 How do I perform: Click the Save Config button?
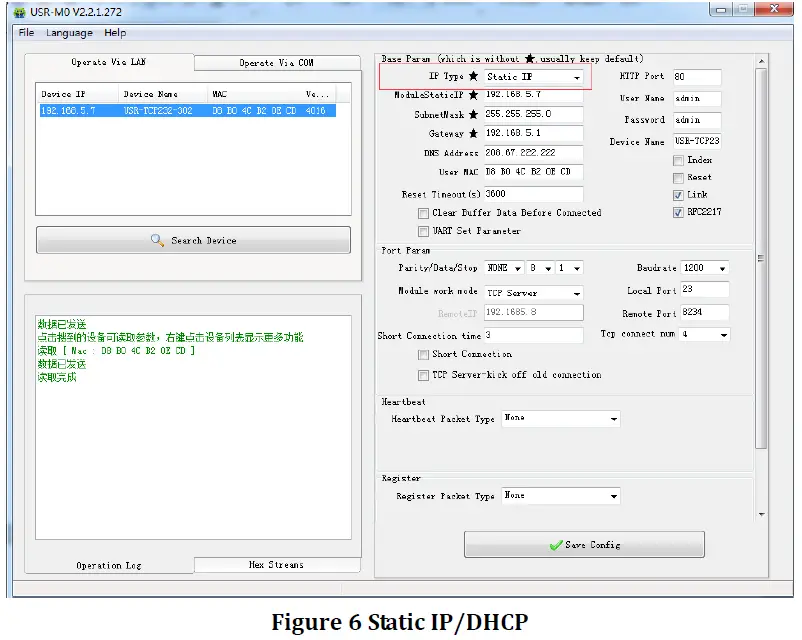click(584, 545)
